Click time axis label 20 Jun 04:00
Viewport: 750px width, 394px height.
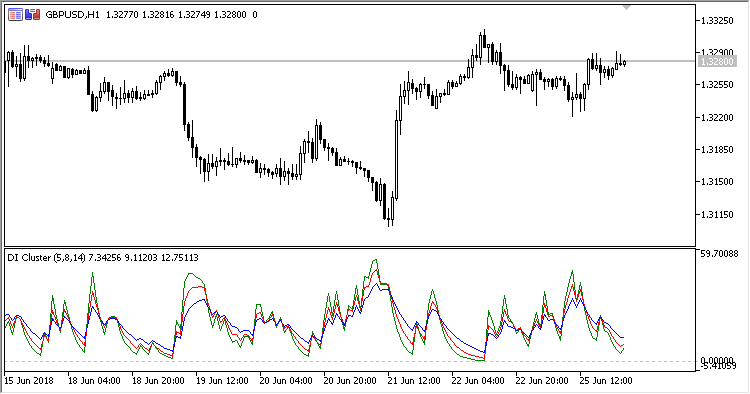(x=286, y=381)
